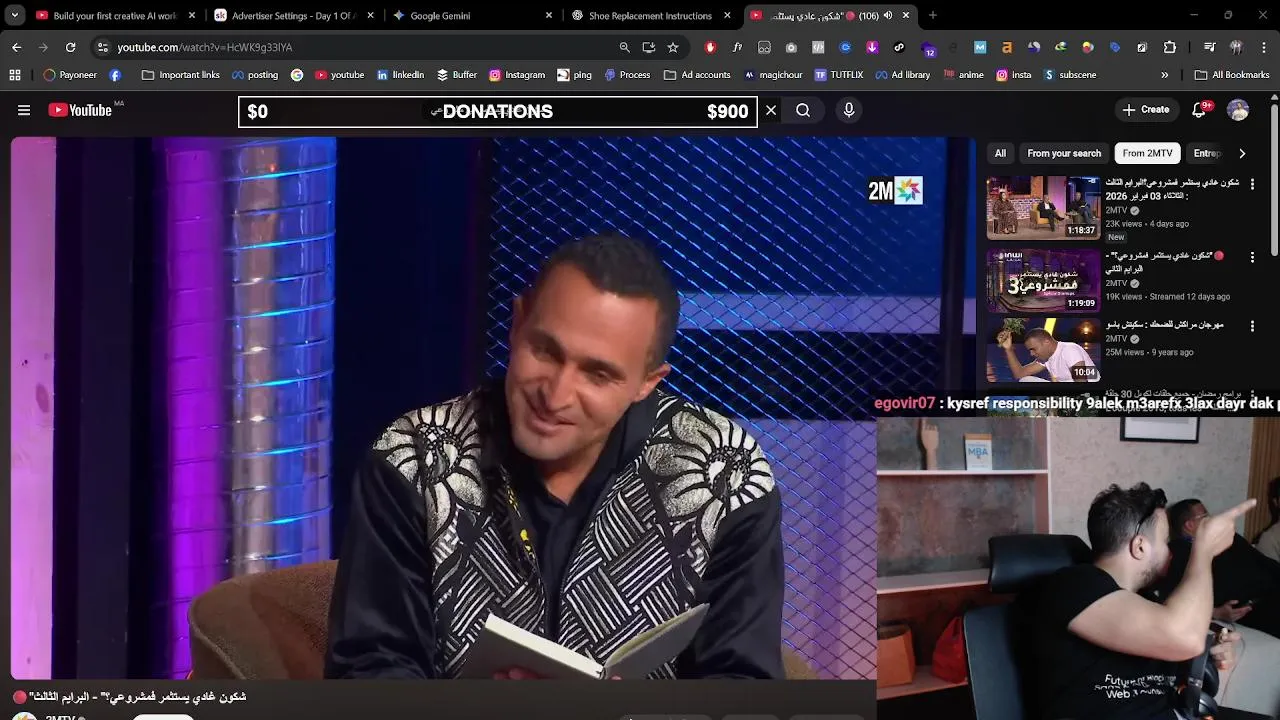Open options menu for the 23K views video
Viewport: 1280px width, 720px height.
pyautogui.click(x=1252, y=185)
